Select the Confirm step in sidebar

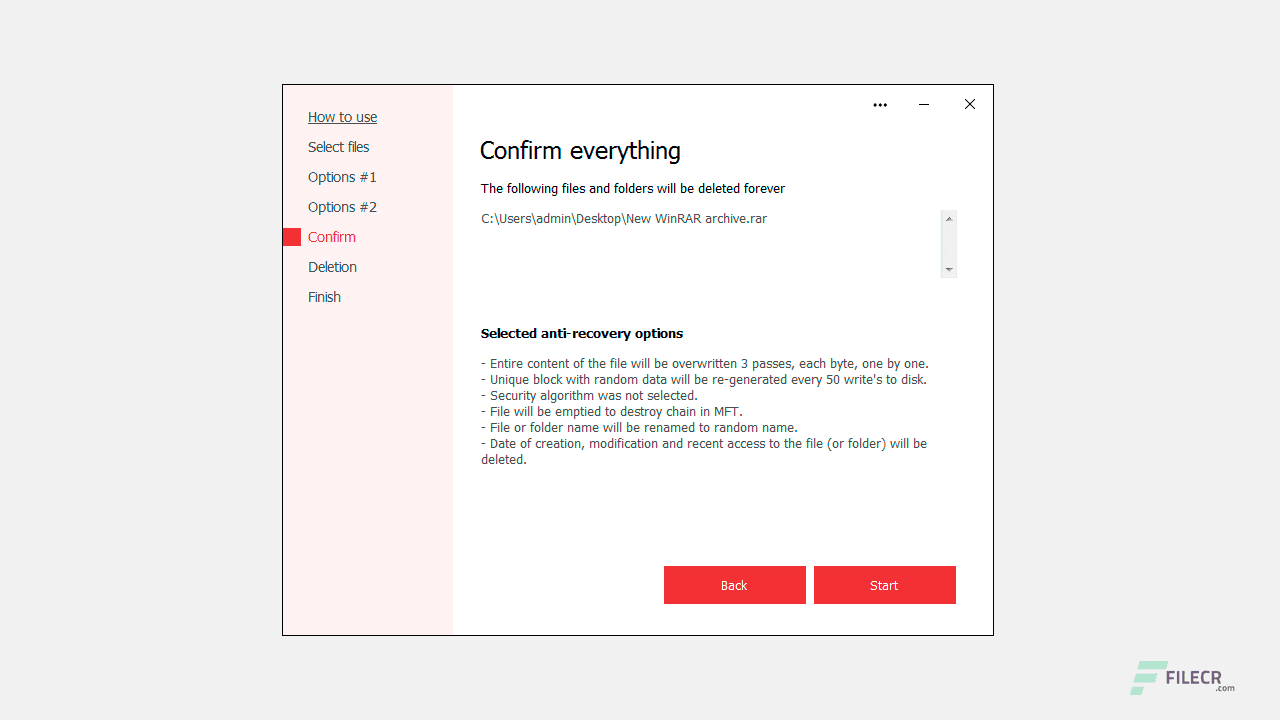(x=332, y=237)
